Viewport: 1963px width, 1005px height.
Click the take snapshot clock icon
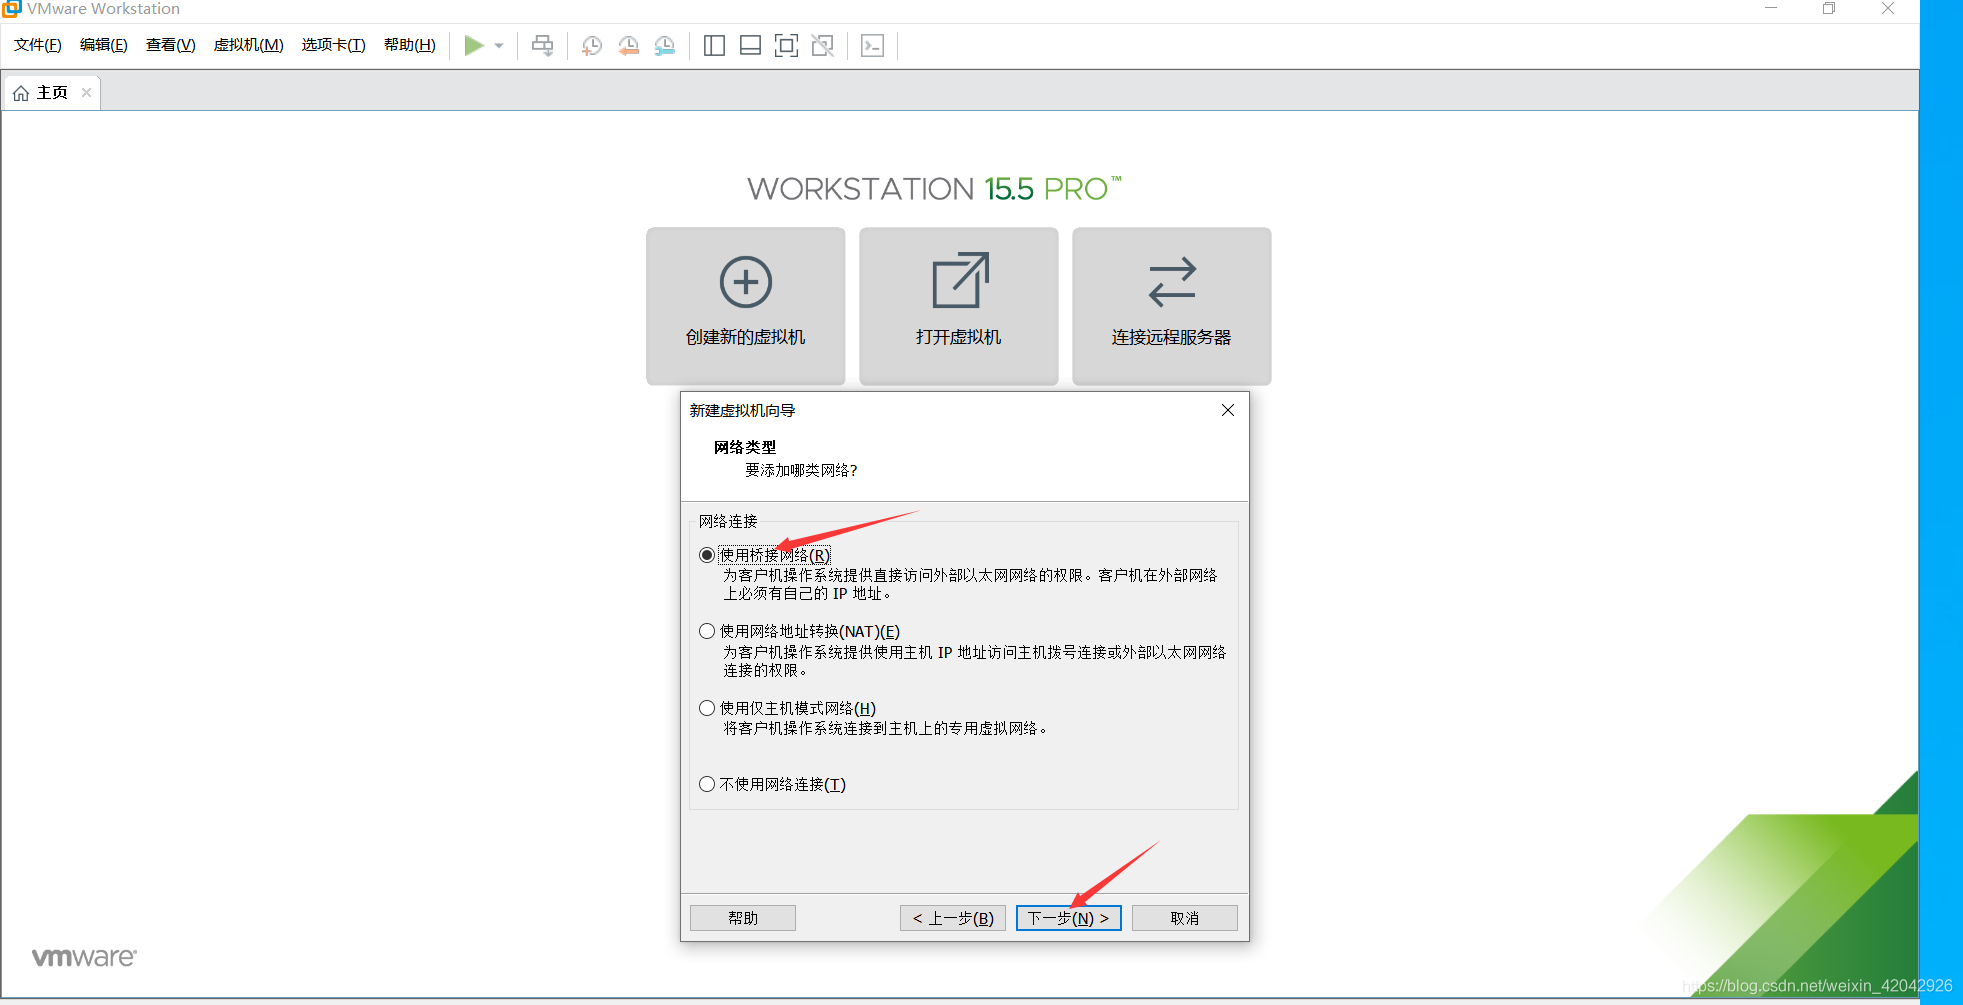[x=592, y=45]
